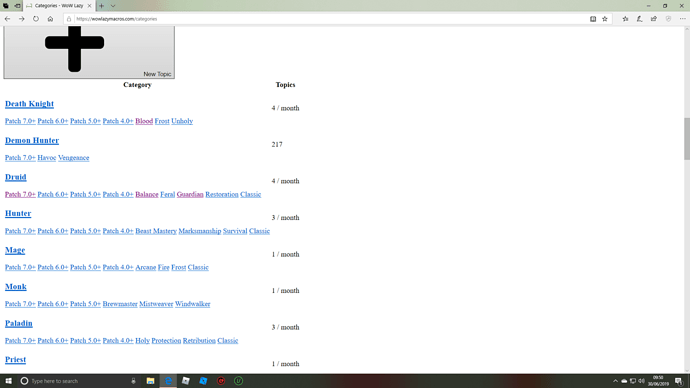This screenshot has width=690, height=388.
Task: Open Vengeance under Demon Hunter
Action: tap(73, 157)
